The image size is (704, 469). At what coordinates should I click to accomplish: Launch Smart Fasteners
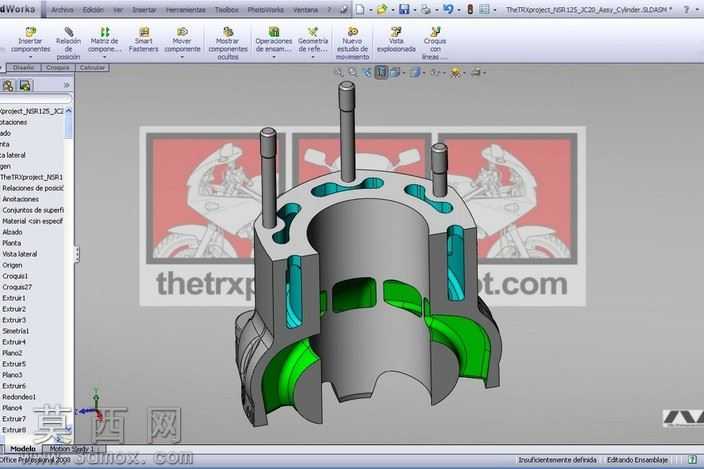point(144,40)
